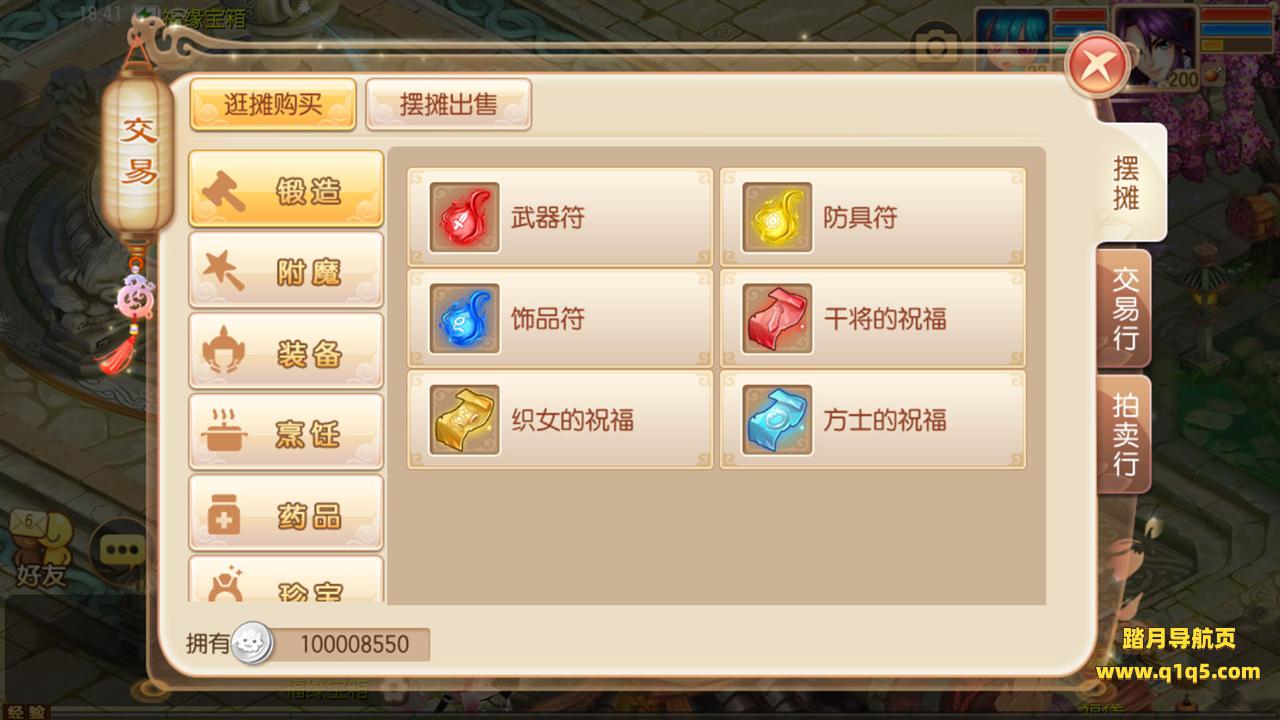
Task: Choose the 装备 category
Action: point(286,352)
